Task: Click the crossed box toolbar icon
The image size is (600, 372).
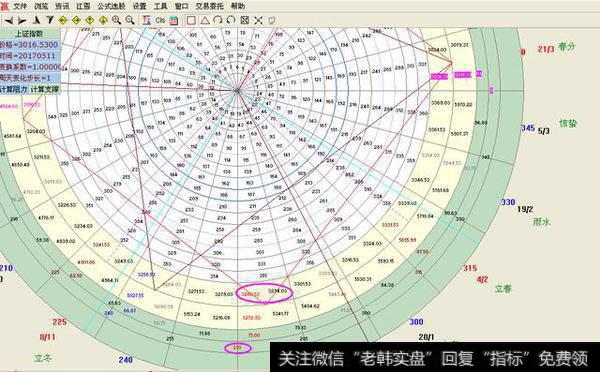Action: point(245,20)
